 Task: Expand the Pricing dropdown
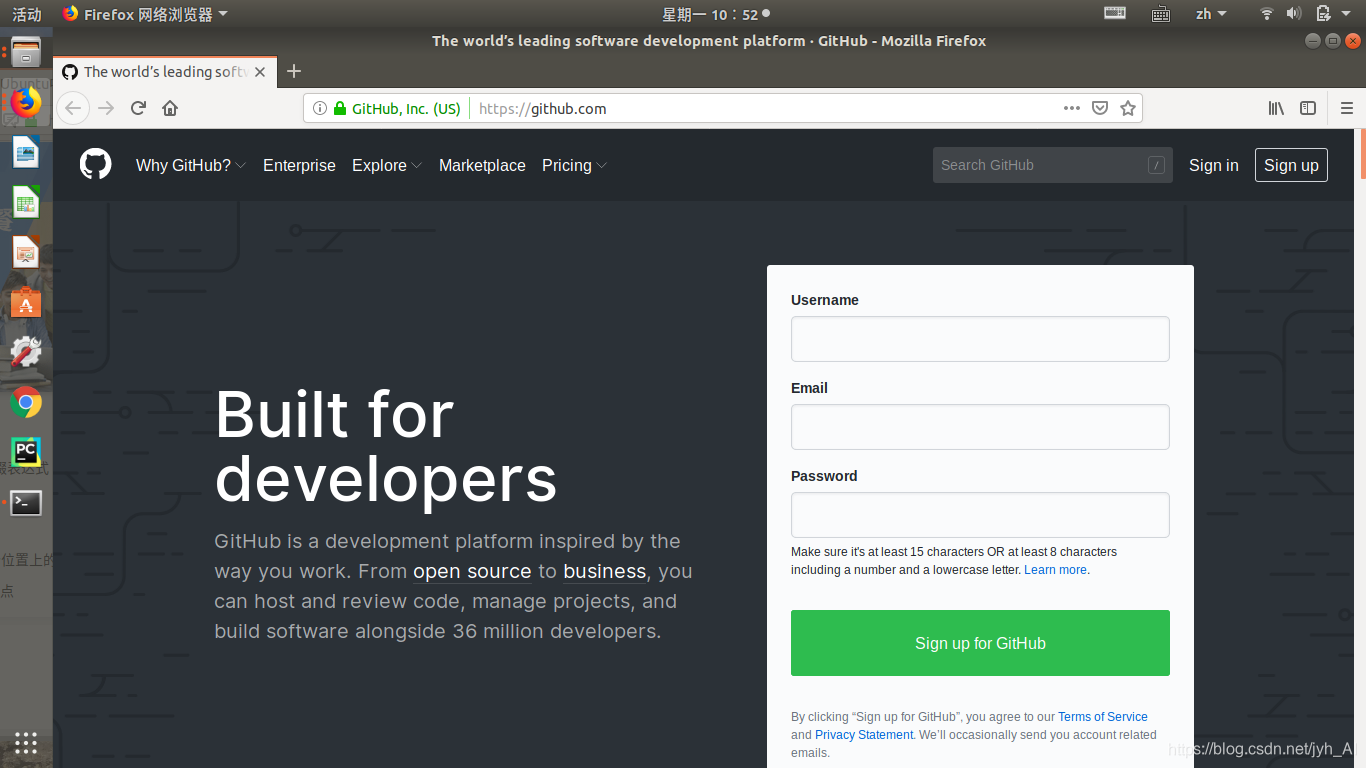[575, 165]
